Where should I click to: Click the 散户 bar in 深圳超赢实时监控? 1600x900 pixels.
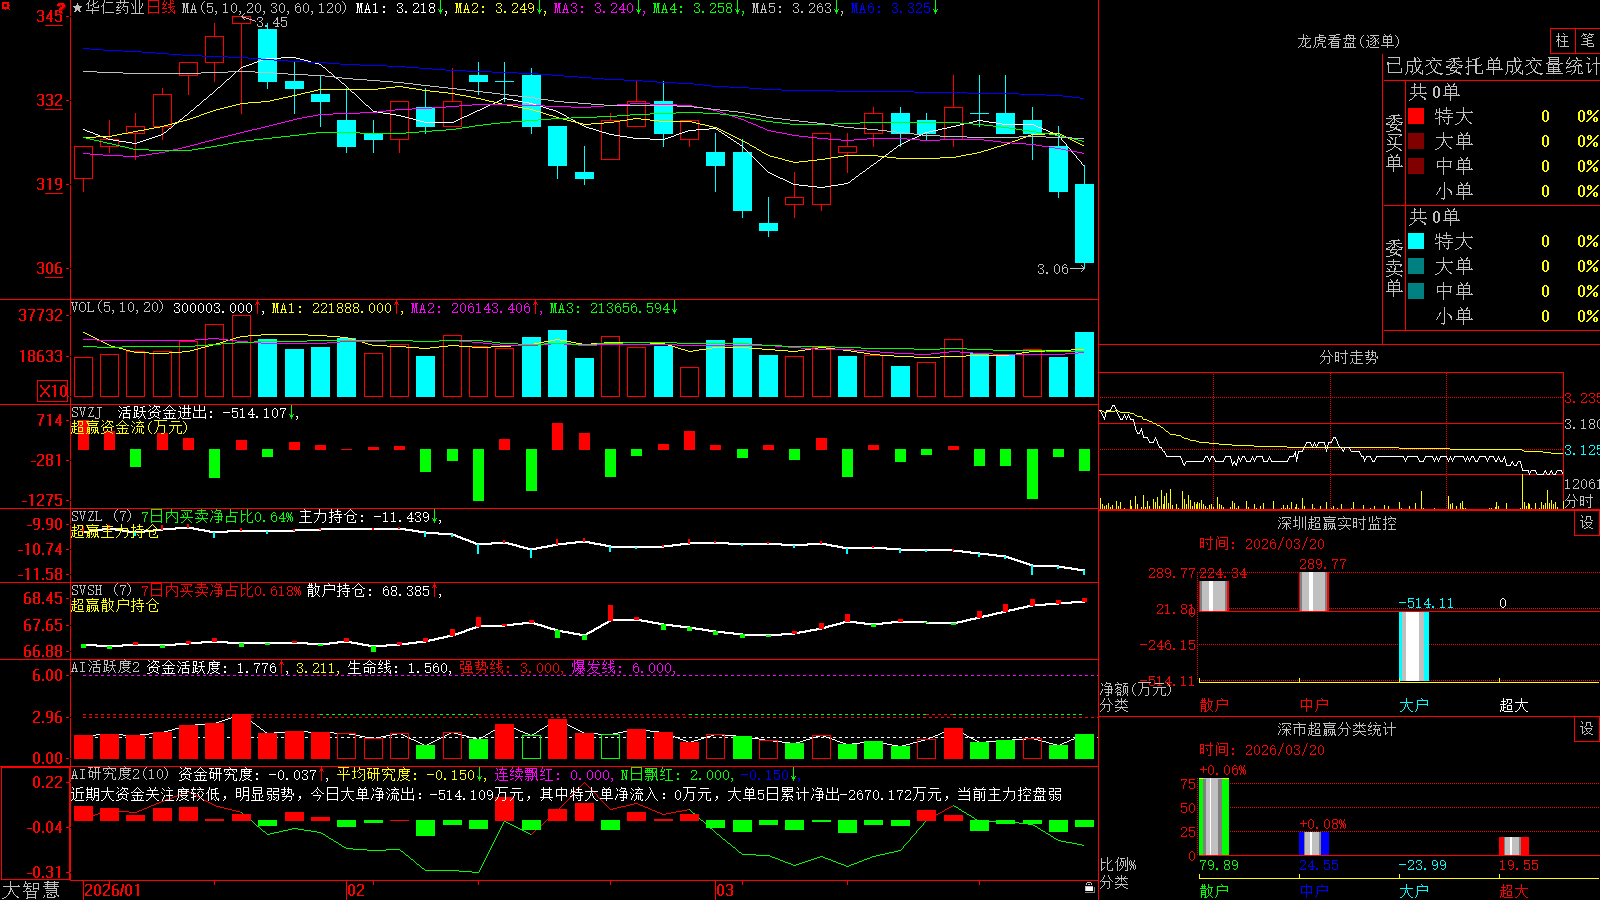coord(1213,596)
